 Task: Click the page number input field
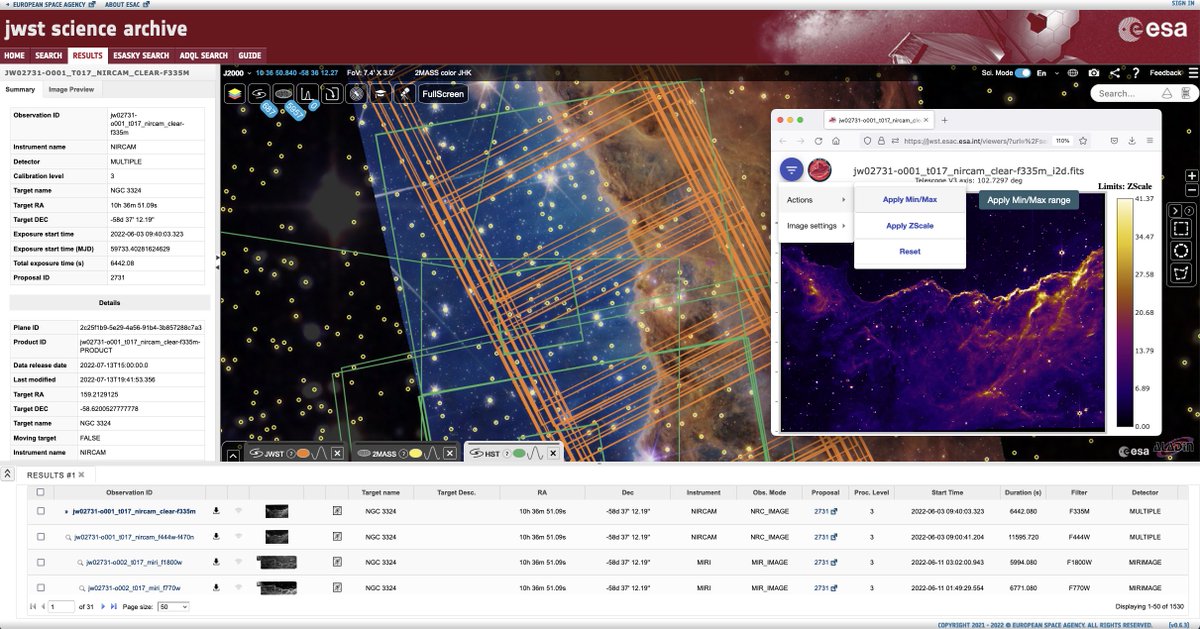[62, 606]
